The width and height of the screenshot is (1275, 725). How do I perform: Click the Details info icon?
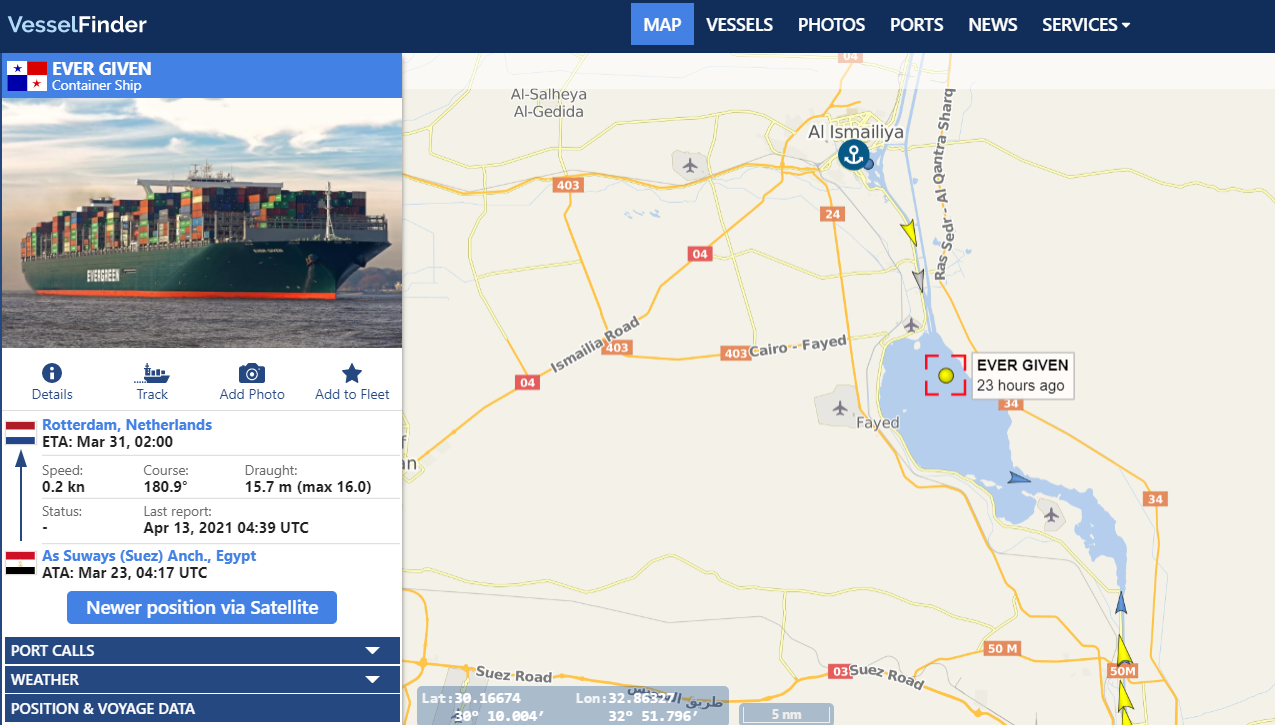(52, 374)
